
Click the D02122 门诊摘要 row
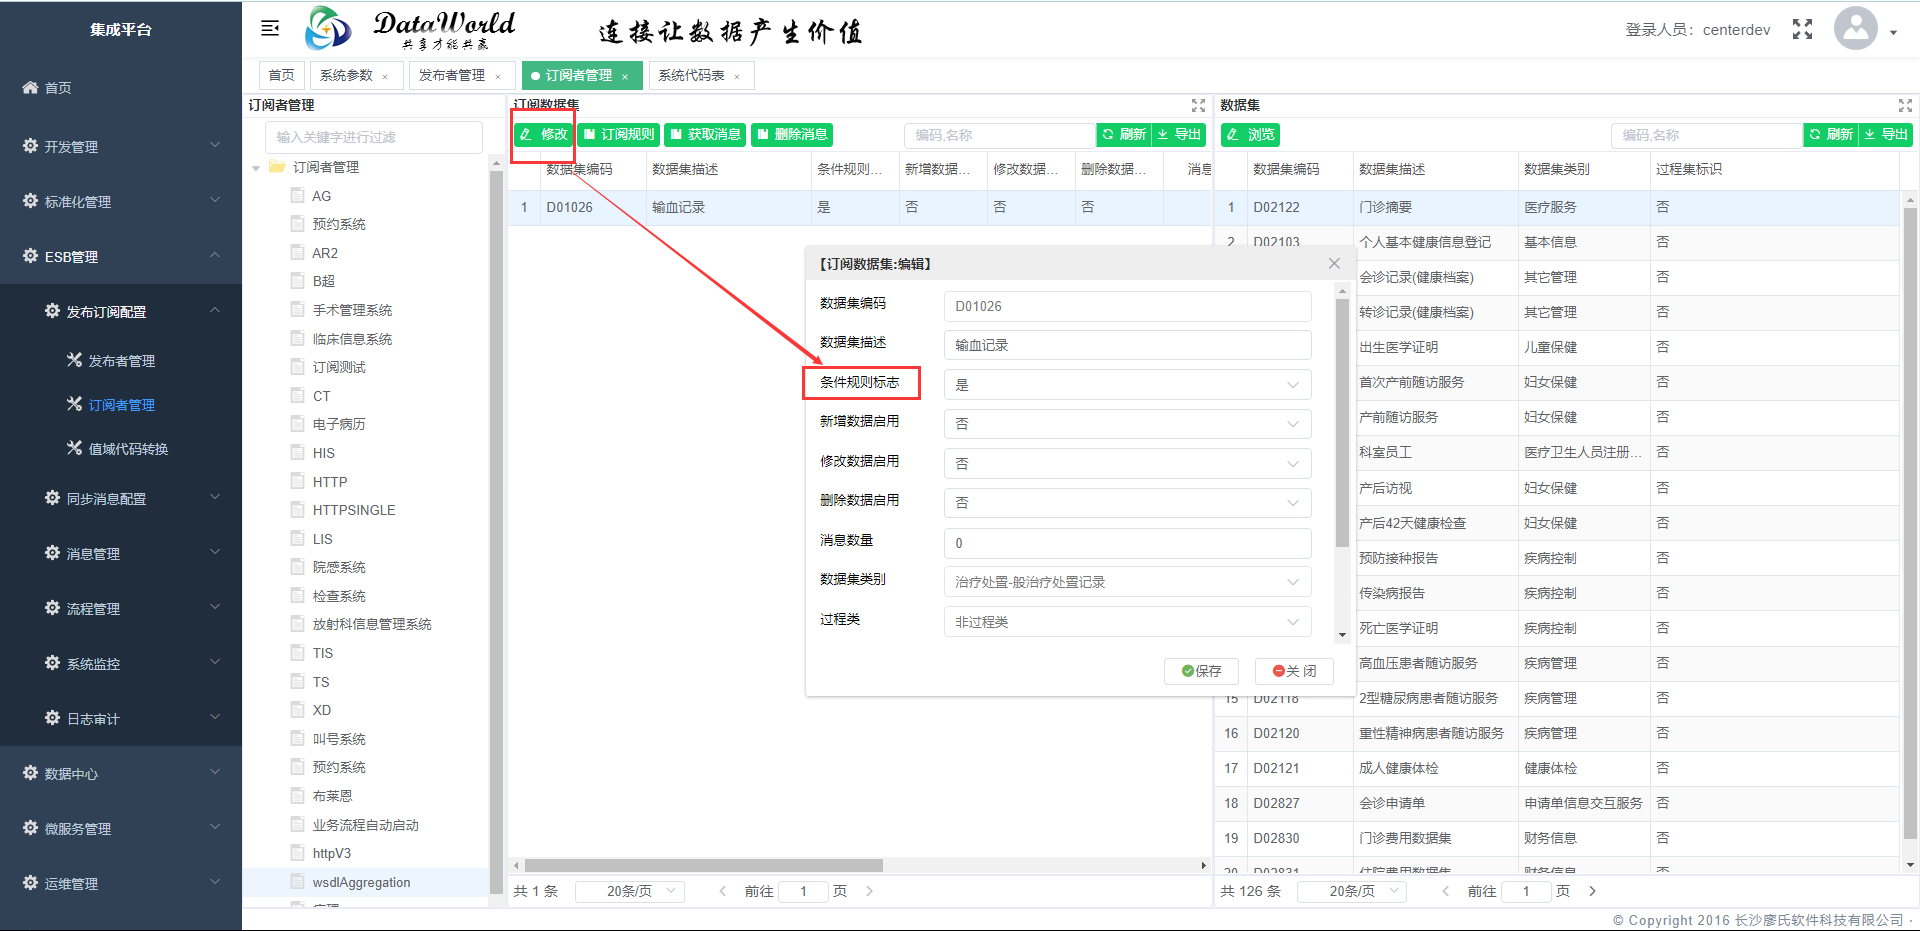(x=1556, y=207)
